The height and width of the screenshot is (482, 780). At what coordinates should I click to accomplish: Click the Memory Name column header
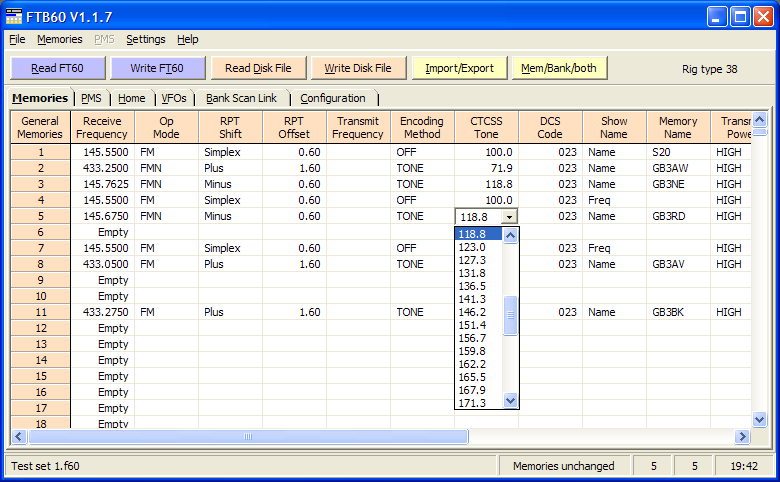pyautogui.click(x=678, y=127)
